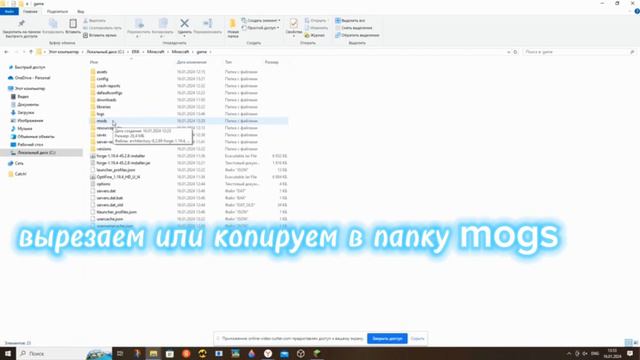This screenshot has height=360, width=640.
Task: Open the Windows Start button
Action: point(8,353)
